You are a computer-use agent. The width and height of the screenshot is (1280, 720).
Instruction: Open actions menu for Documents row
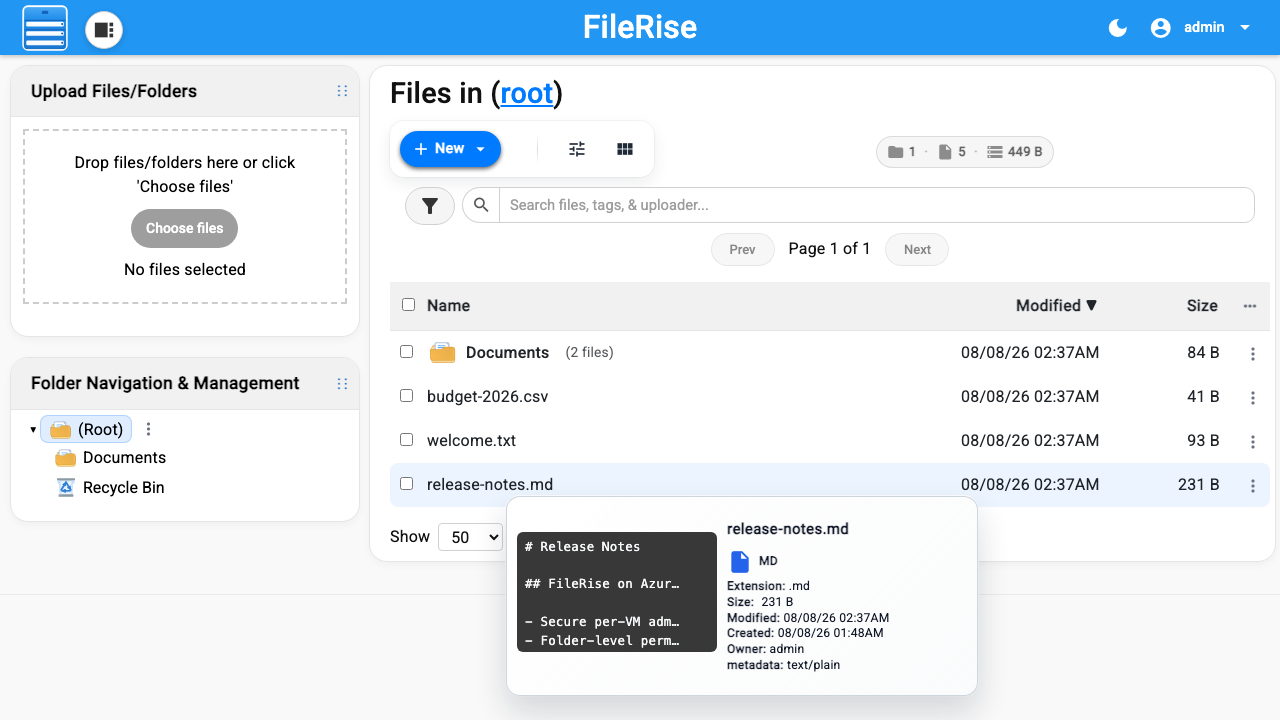pos(1253,354)
